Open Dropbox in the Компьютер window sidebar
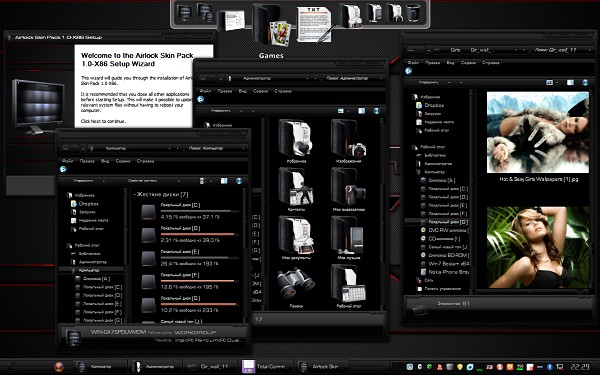 89,204
